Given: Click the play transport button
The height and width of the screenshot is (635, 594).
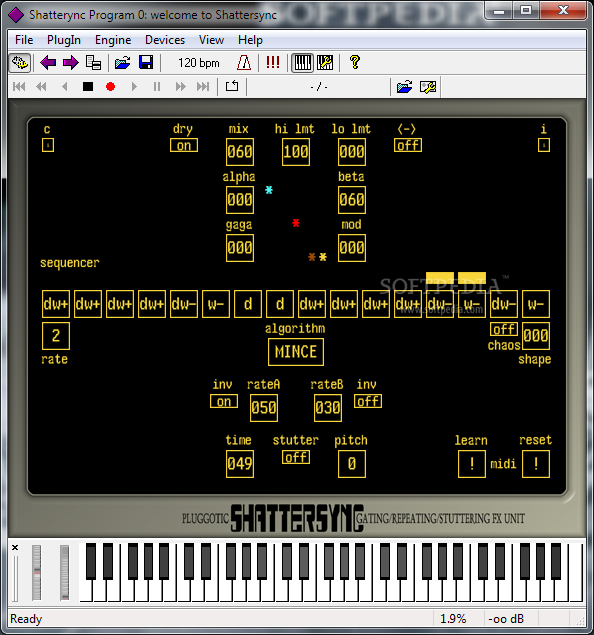Looking at the screenshot, I should [x=134, y=87].
